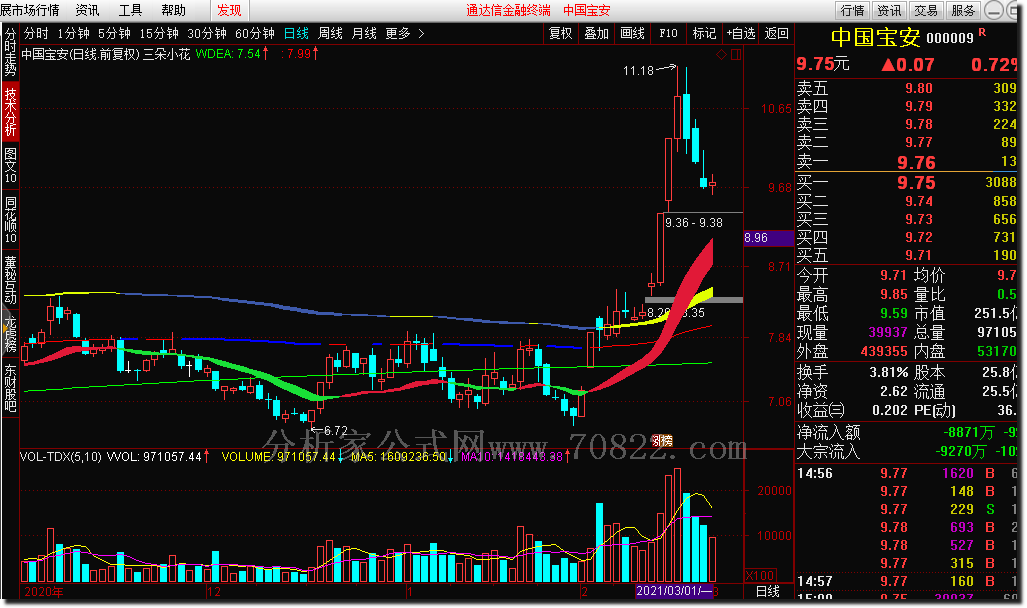The width and height of the screenshot is (1027, 608).
Task: Click the 11.18 high price label
Action: coord(638,71)
